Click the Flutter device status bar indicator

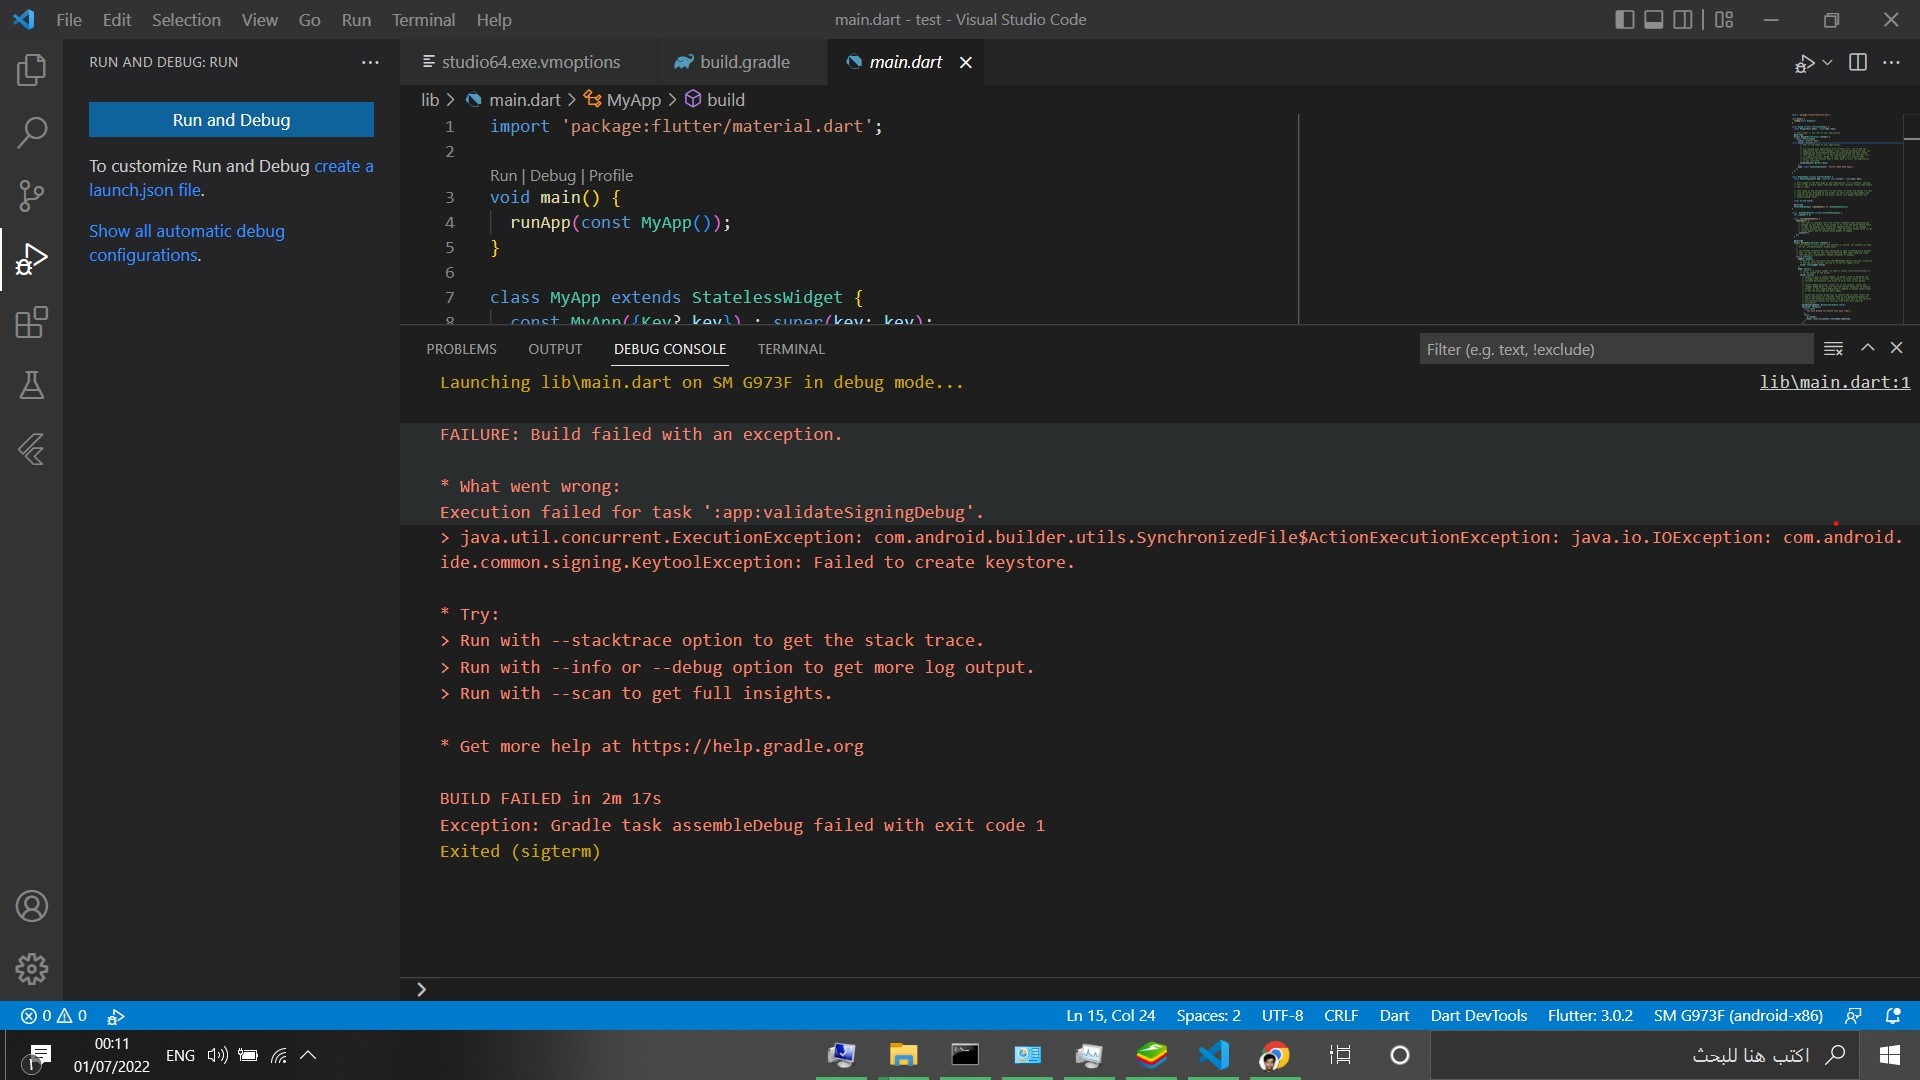tap(1738, 1014)
